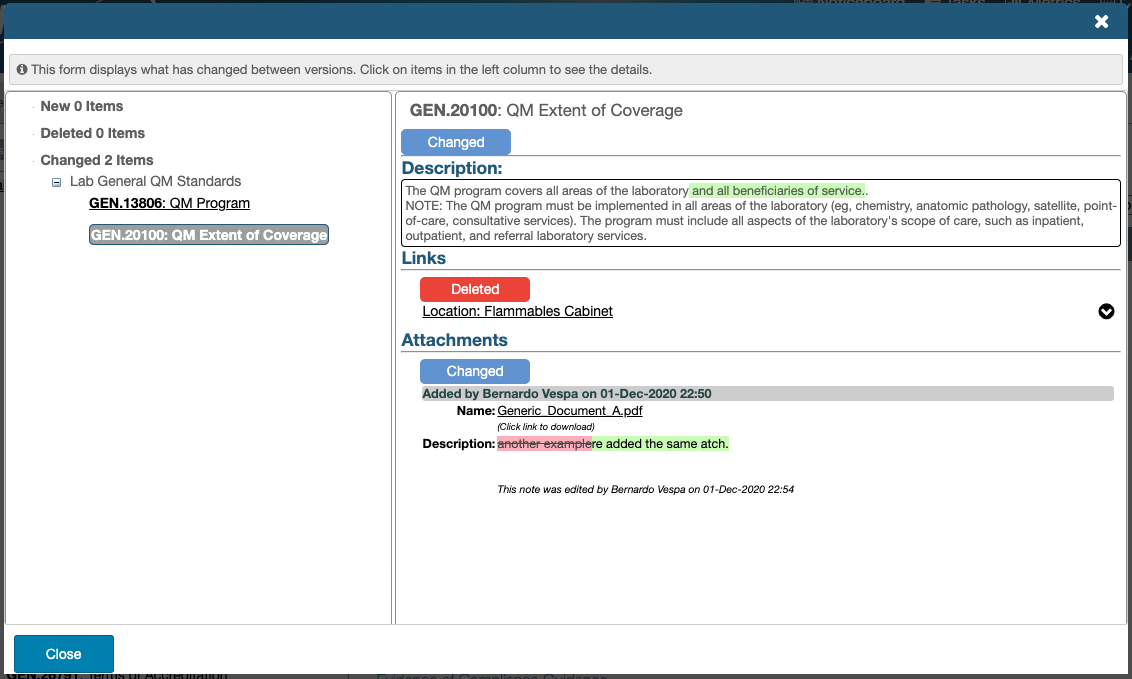
Task: Click the info icon in the banner
Action: click(22, 69)
